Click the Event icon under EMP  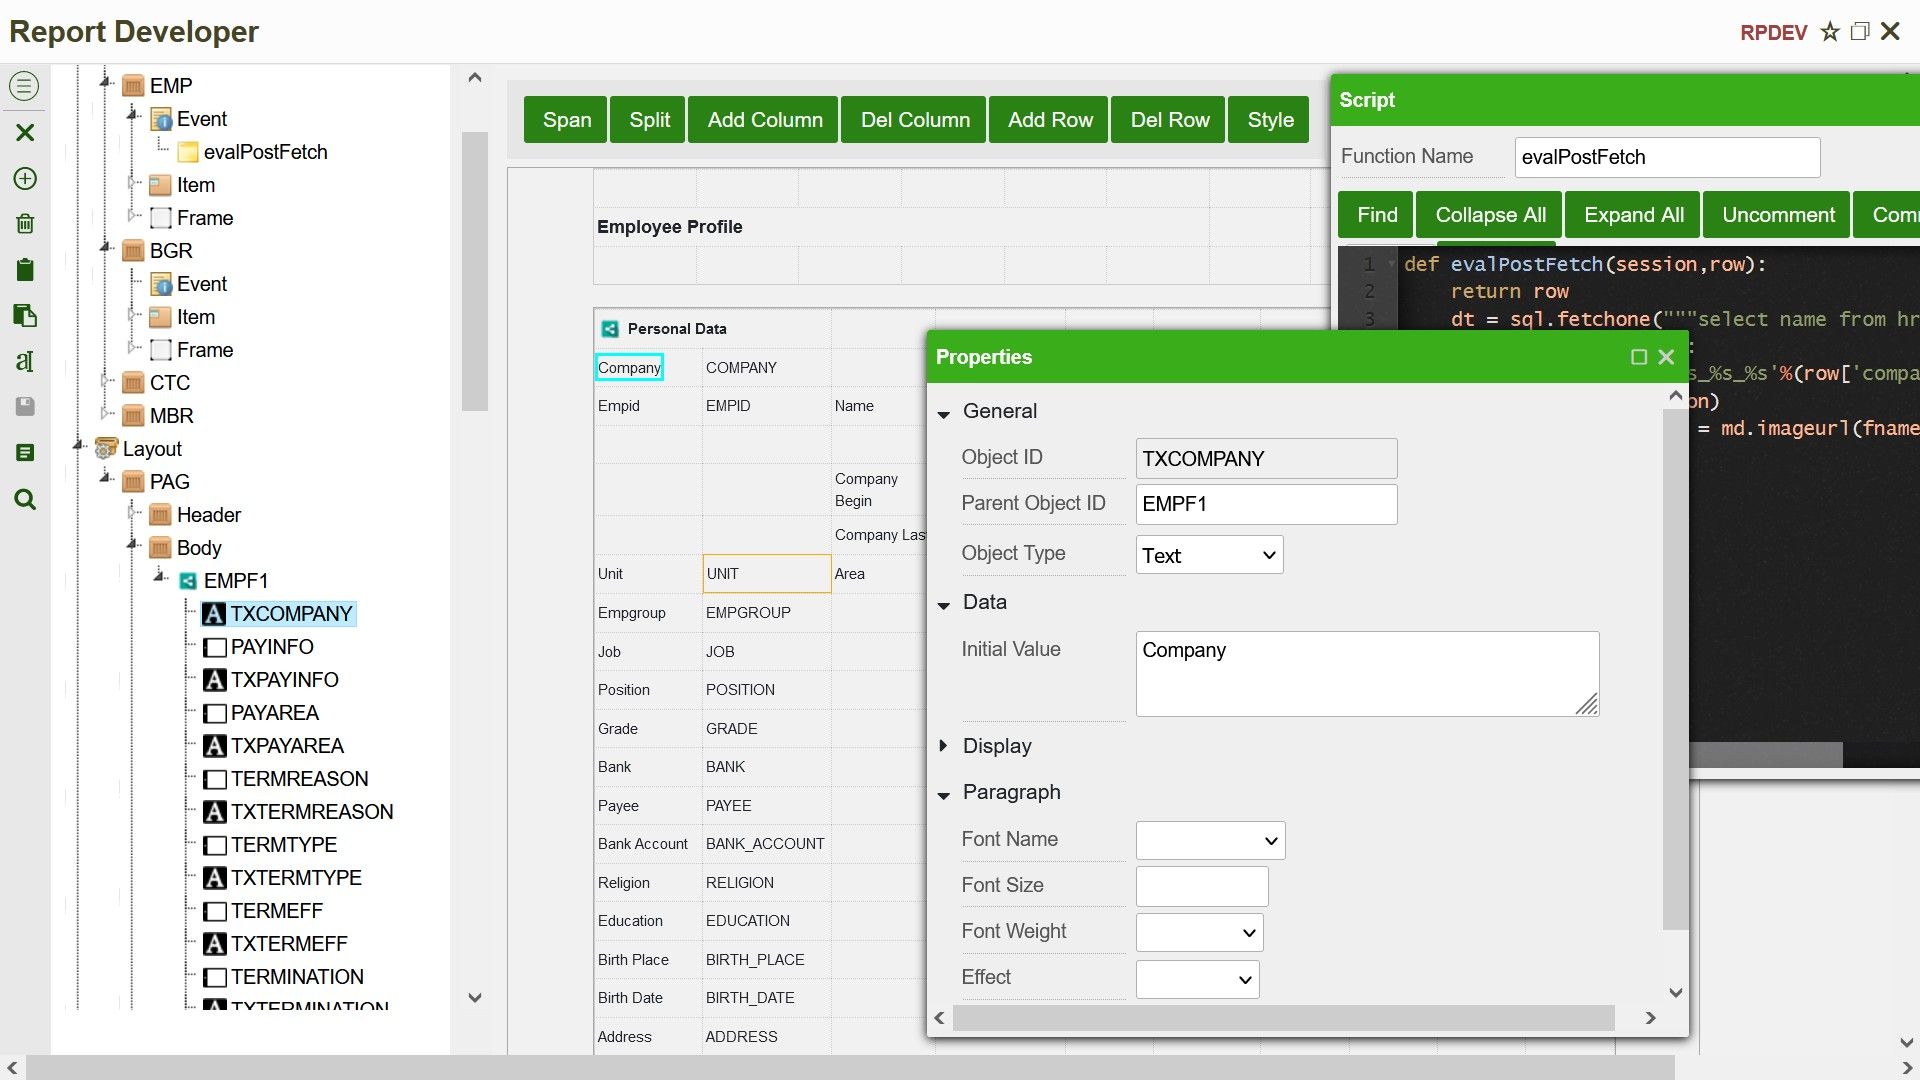coord(161,119)
